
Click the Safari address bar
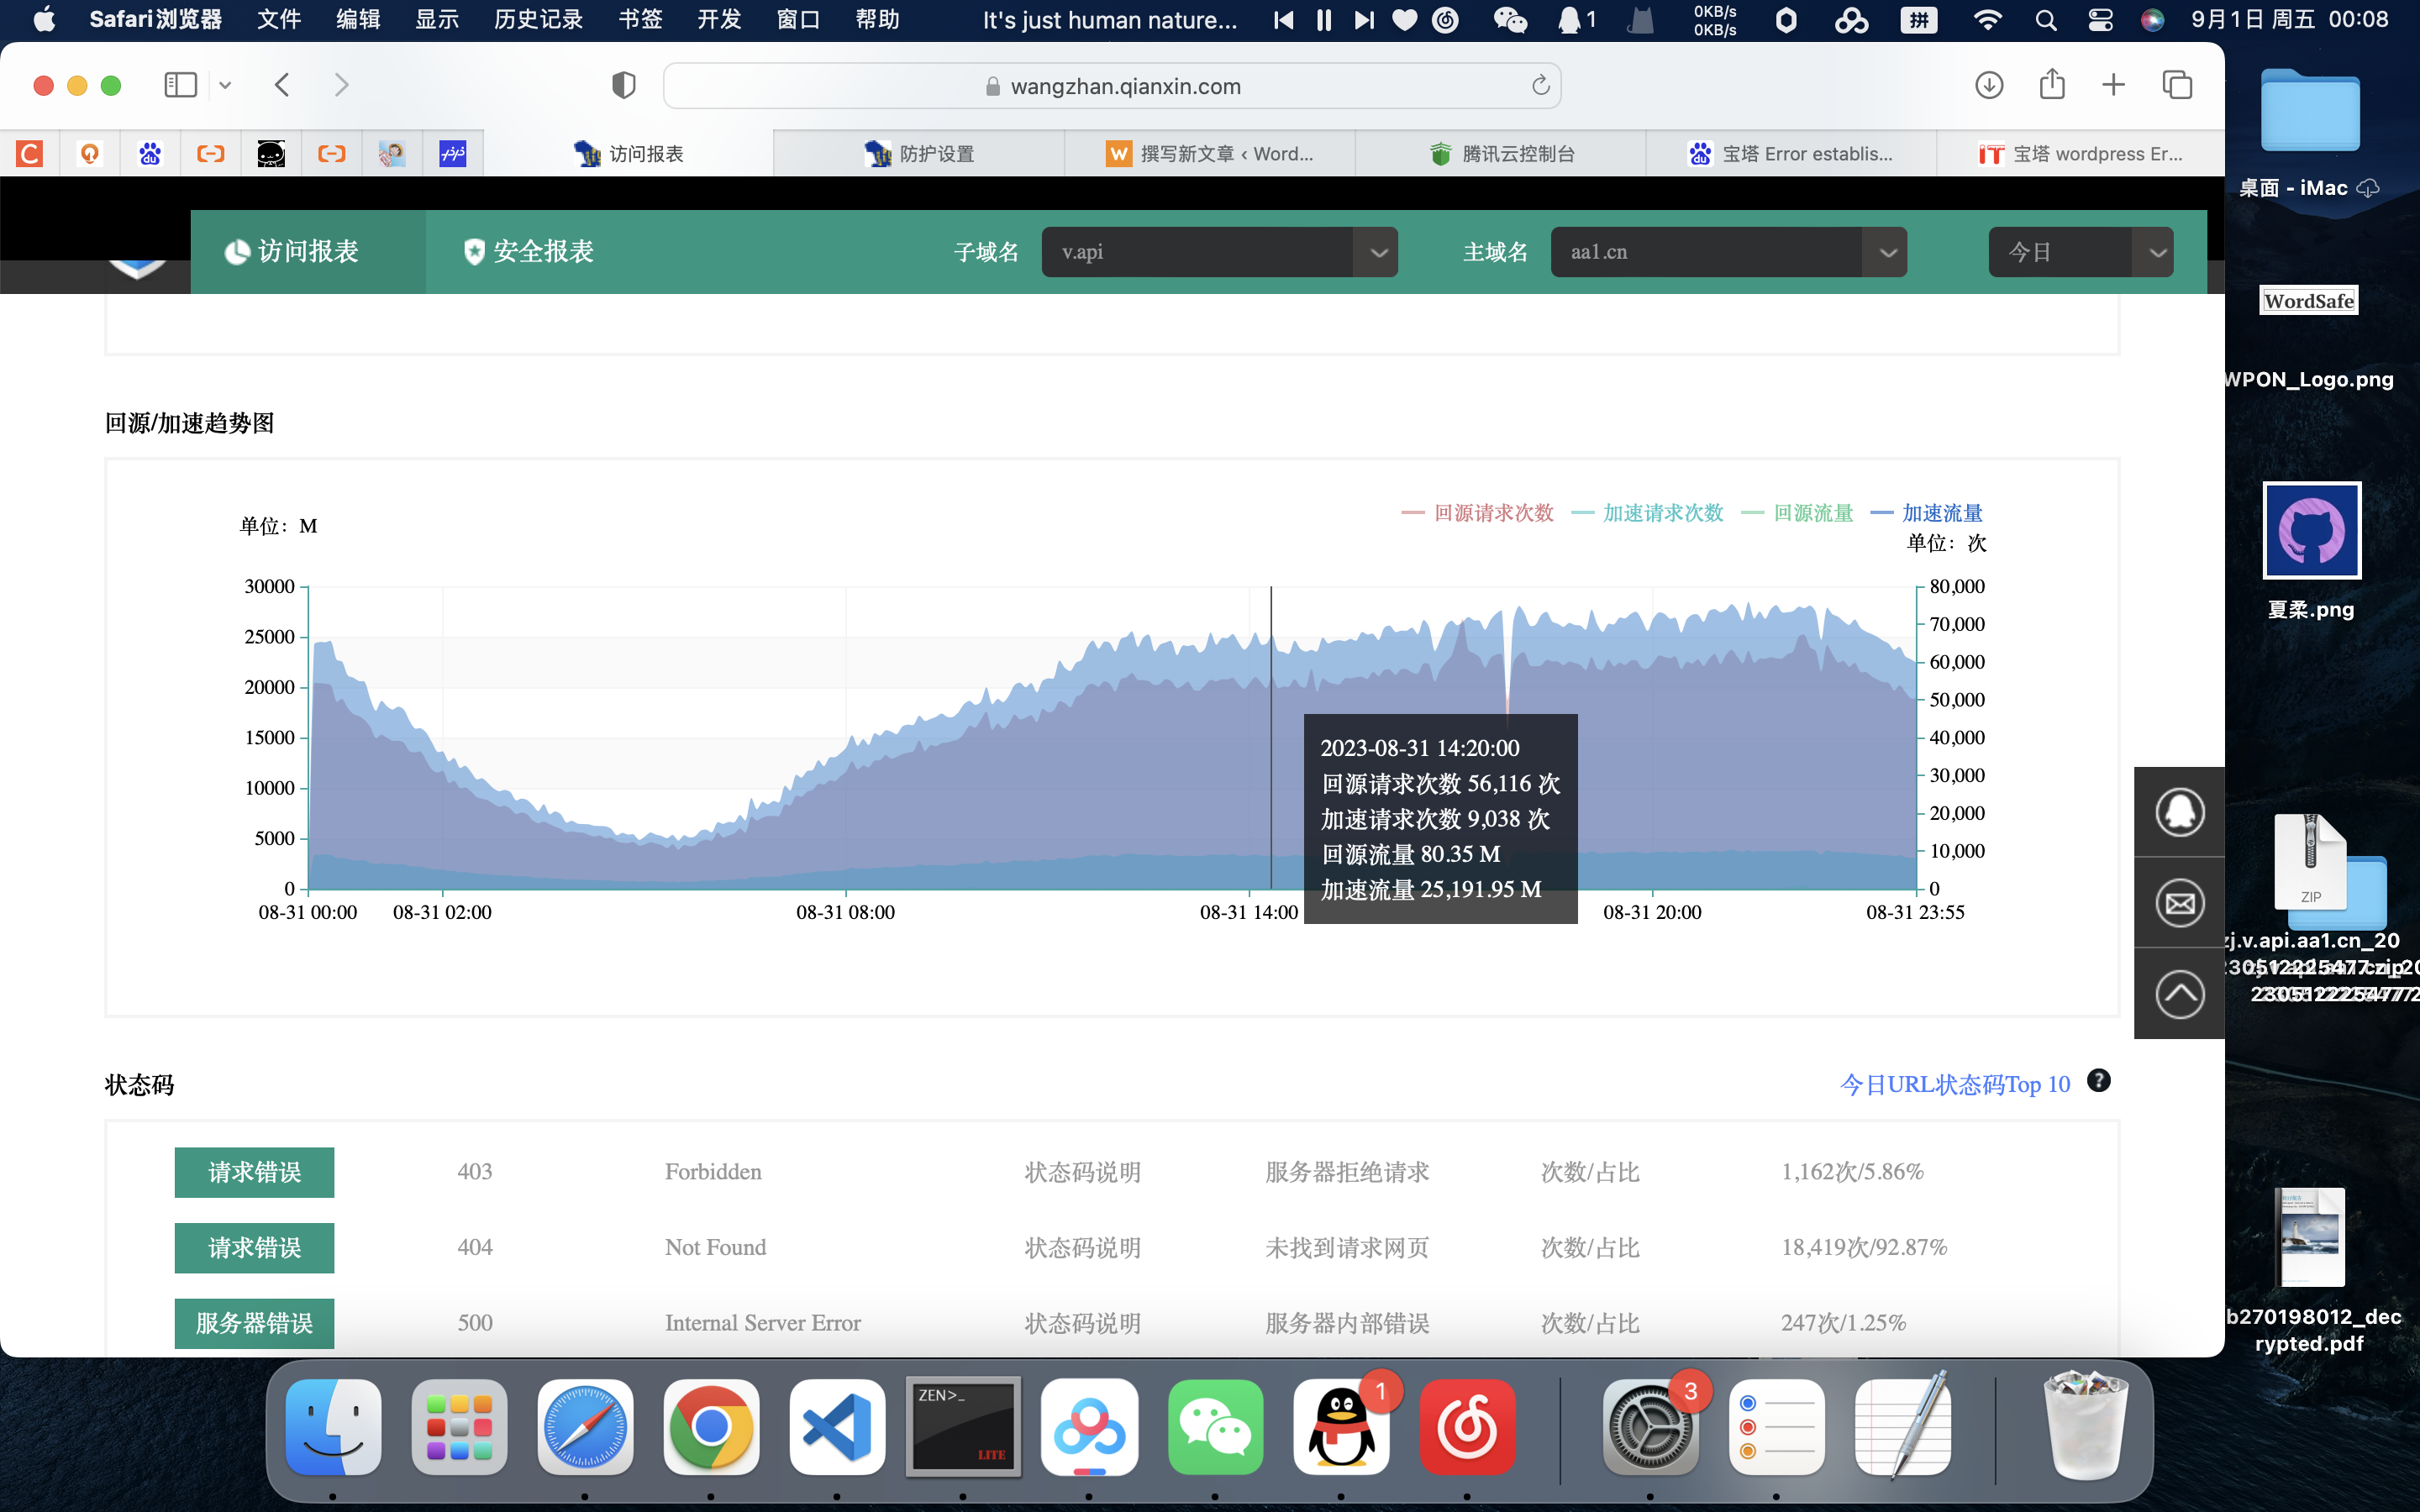tap(1112, 86)
